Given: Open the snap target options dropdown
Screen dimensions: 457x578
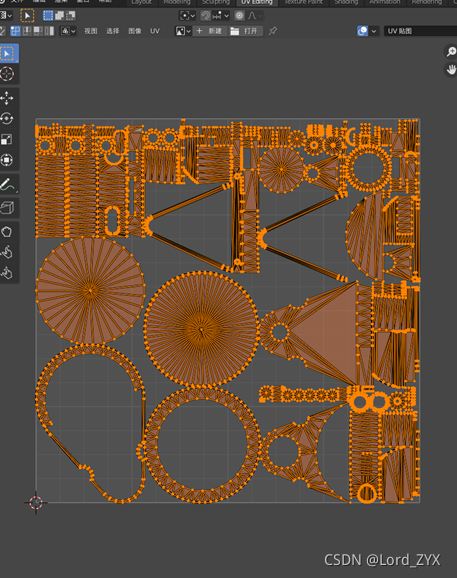Looking at the screenshot, I should click(221, 15).
